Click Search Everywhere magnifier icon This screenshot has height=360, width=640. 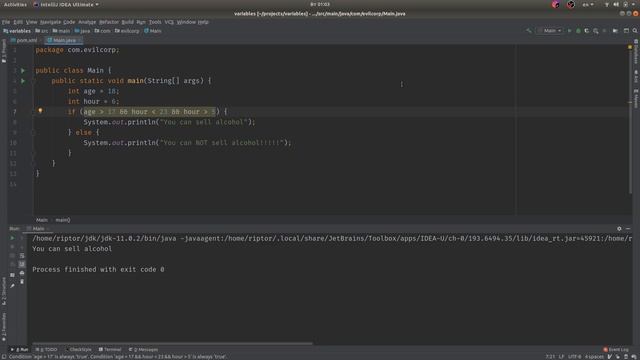(635, 31)
